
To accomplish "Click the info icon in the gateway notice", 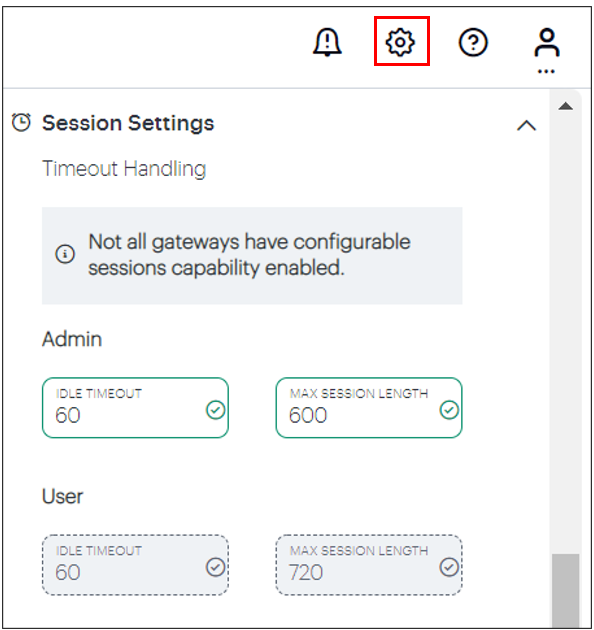I will pos(65,254).
